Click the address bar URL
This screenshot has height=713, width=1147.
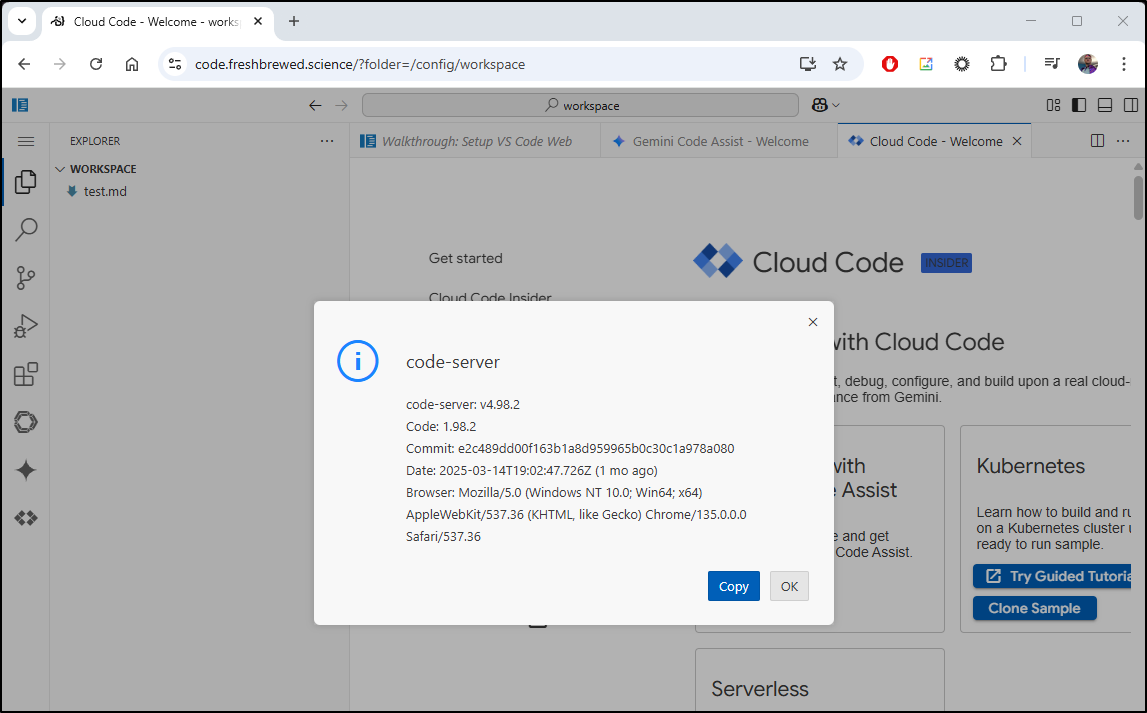point(360,64)
